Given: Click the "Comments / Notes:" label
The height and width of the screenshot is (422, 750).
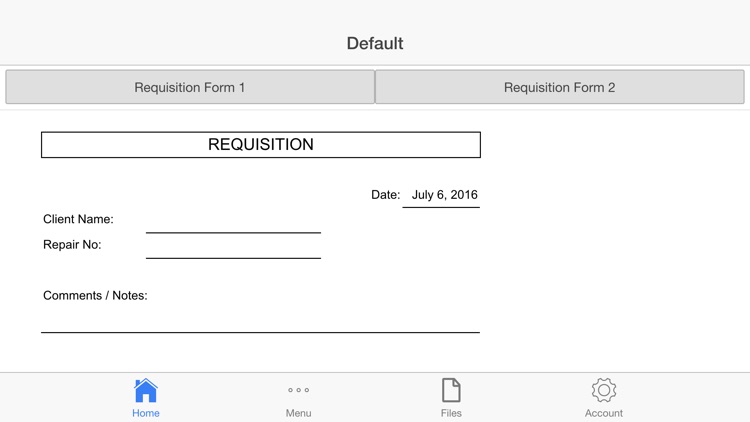Looking at the screenshot, I should (95, 295).
